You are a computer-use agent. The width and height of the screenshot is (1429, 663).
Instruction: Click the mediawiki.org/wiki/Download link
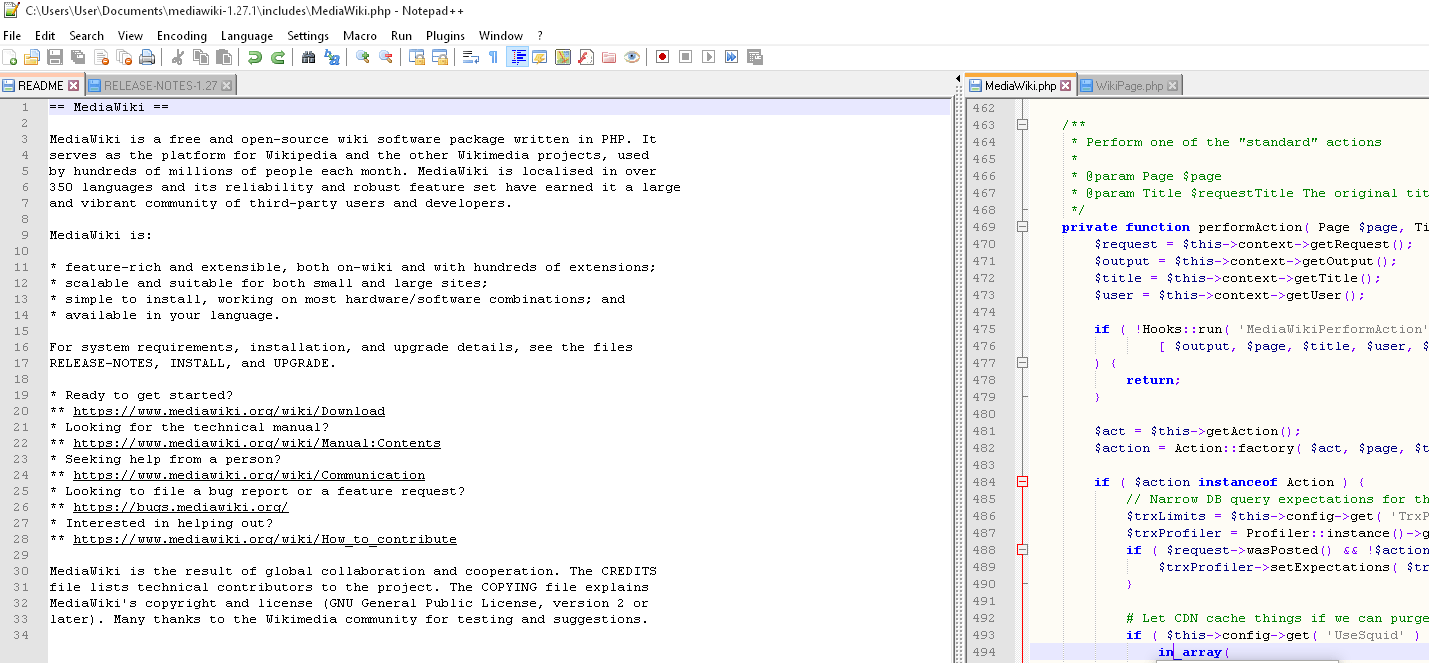(x=229, y=411)
